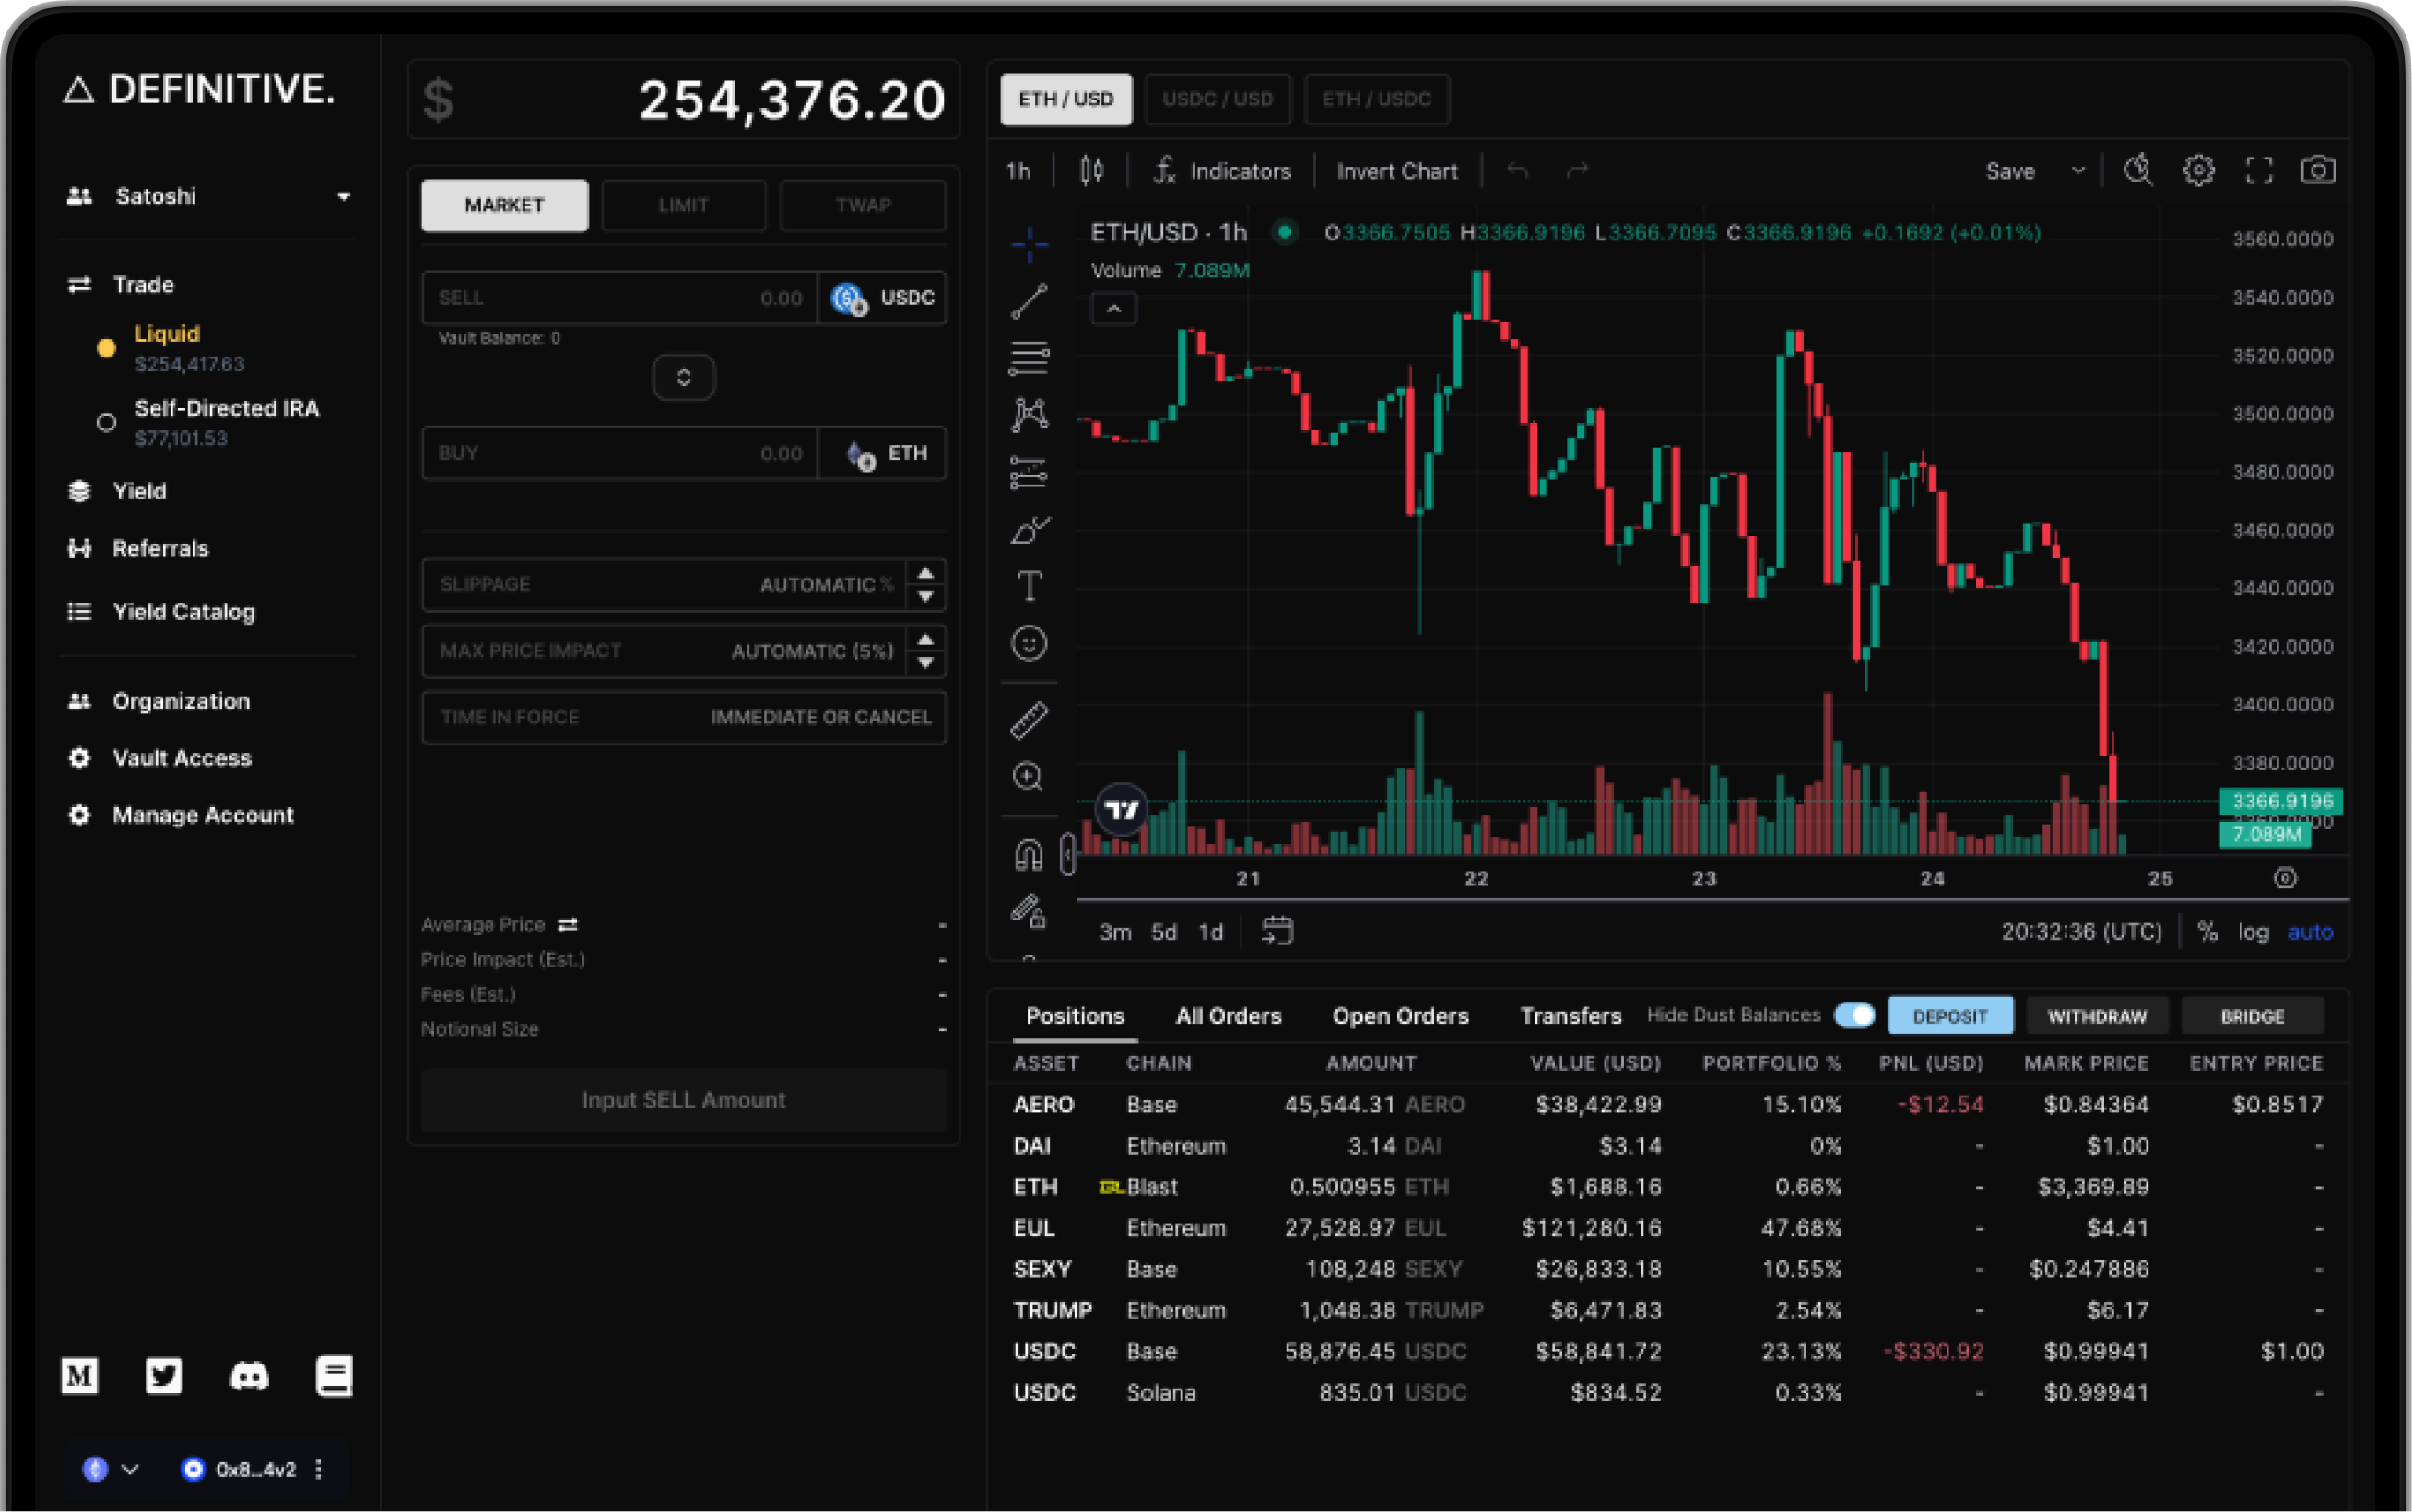The height and width of the screenshot is (1512, 2412).
Task: Switch the chart to log scale
Action: (x=2255, y=931)
